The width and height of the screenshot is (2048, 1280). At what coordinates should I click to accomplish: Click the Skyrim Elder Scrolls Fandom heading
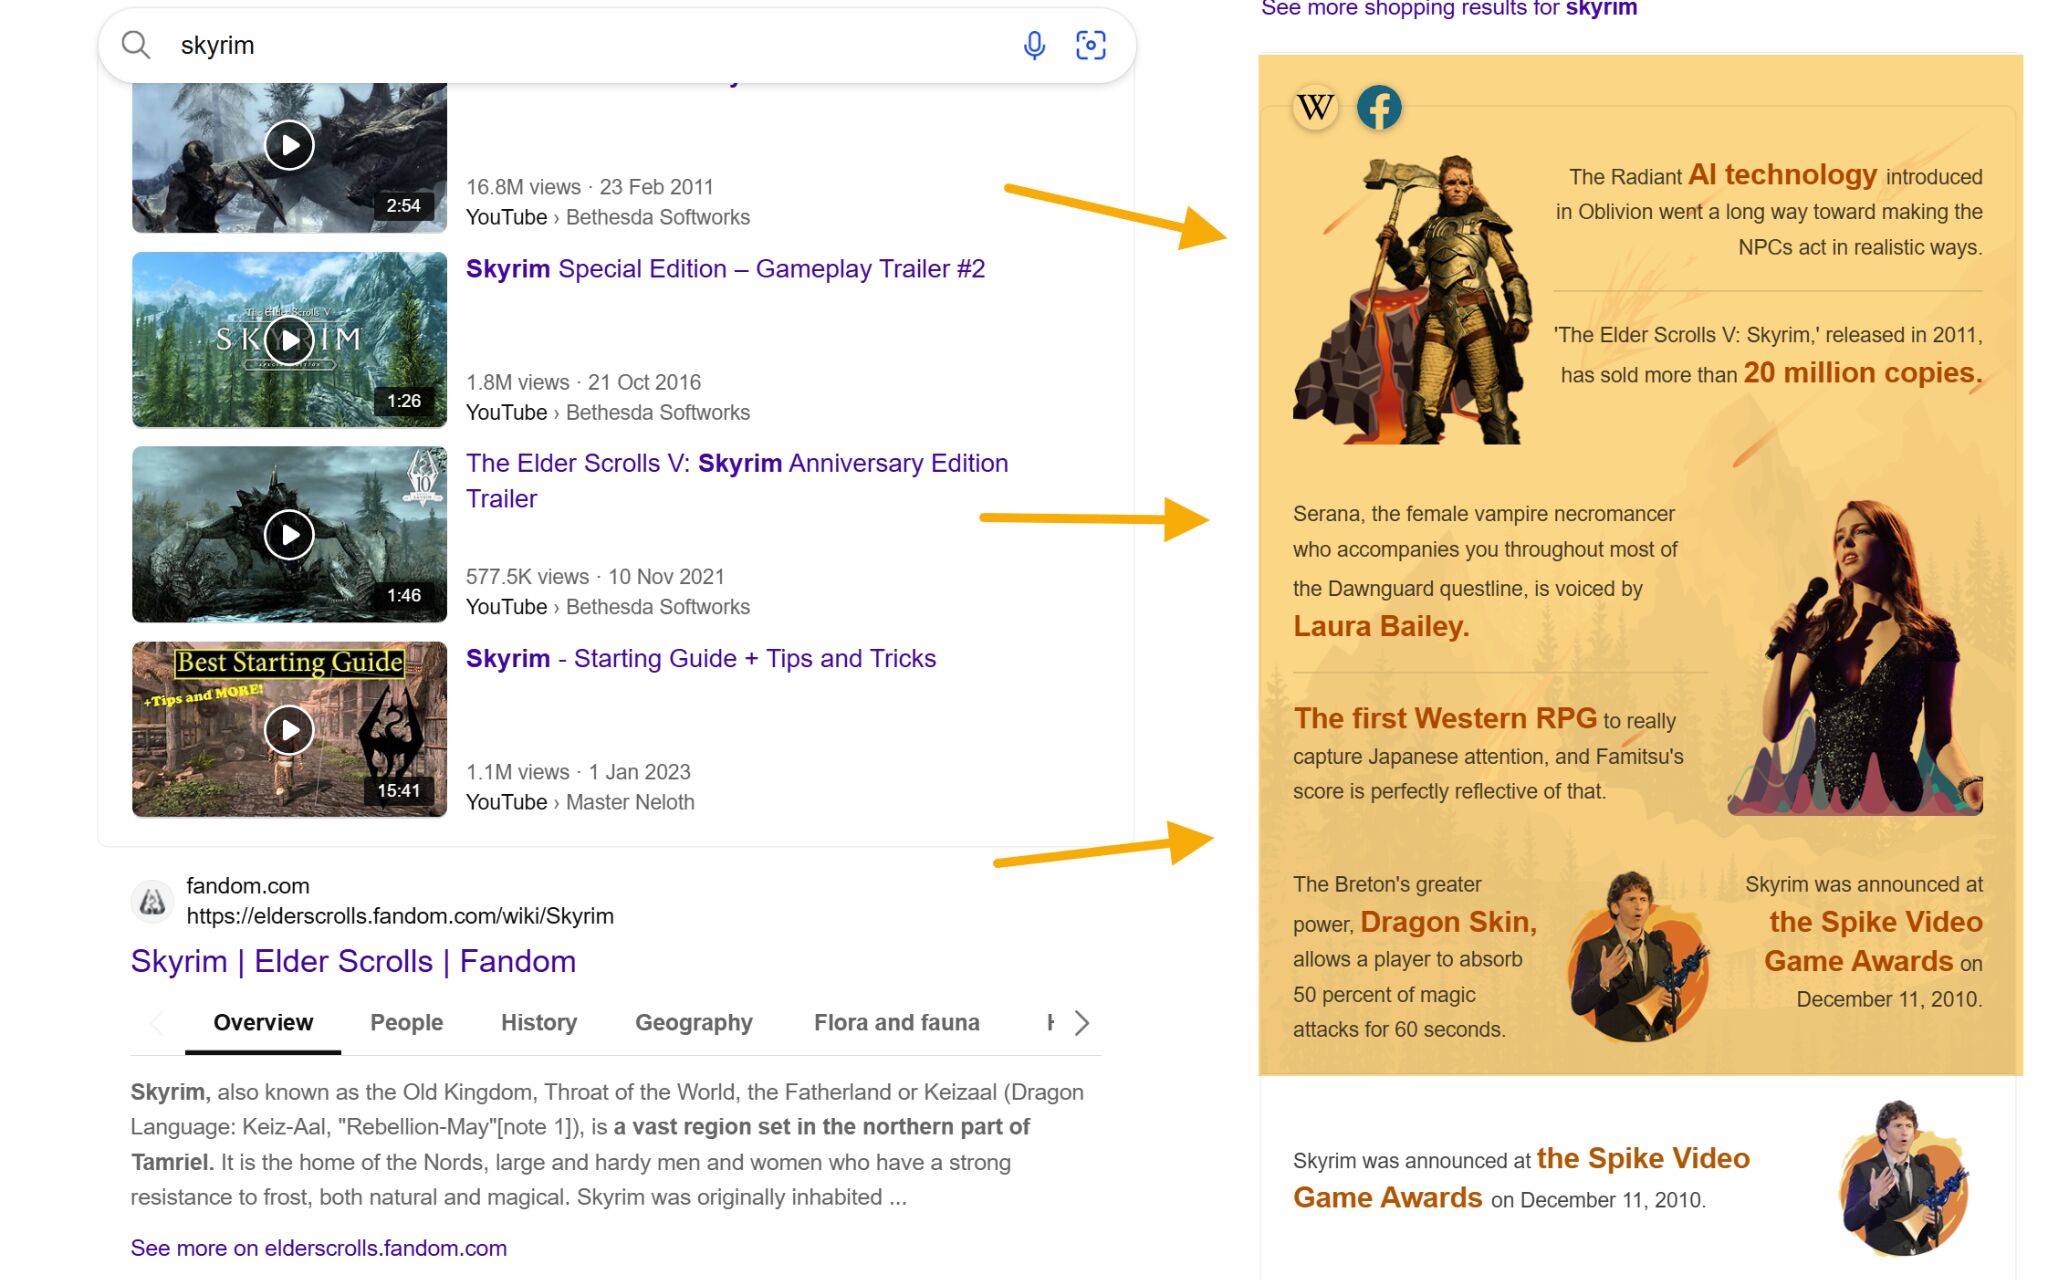(x=352, y=961)
